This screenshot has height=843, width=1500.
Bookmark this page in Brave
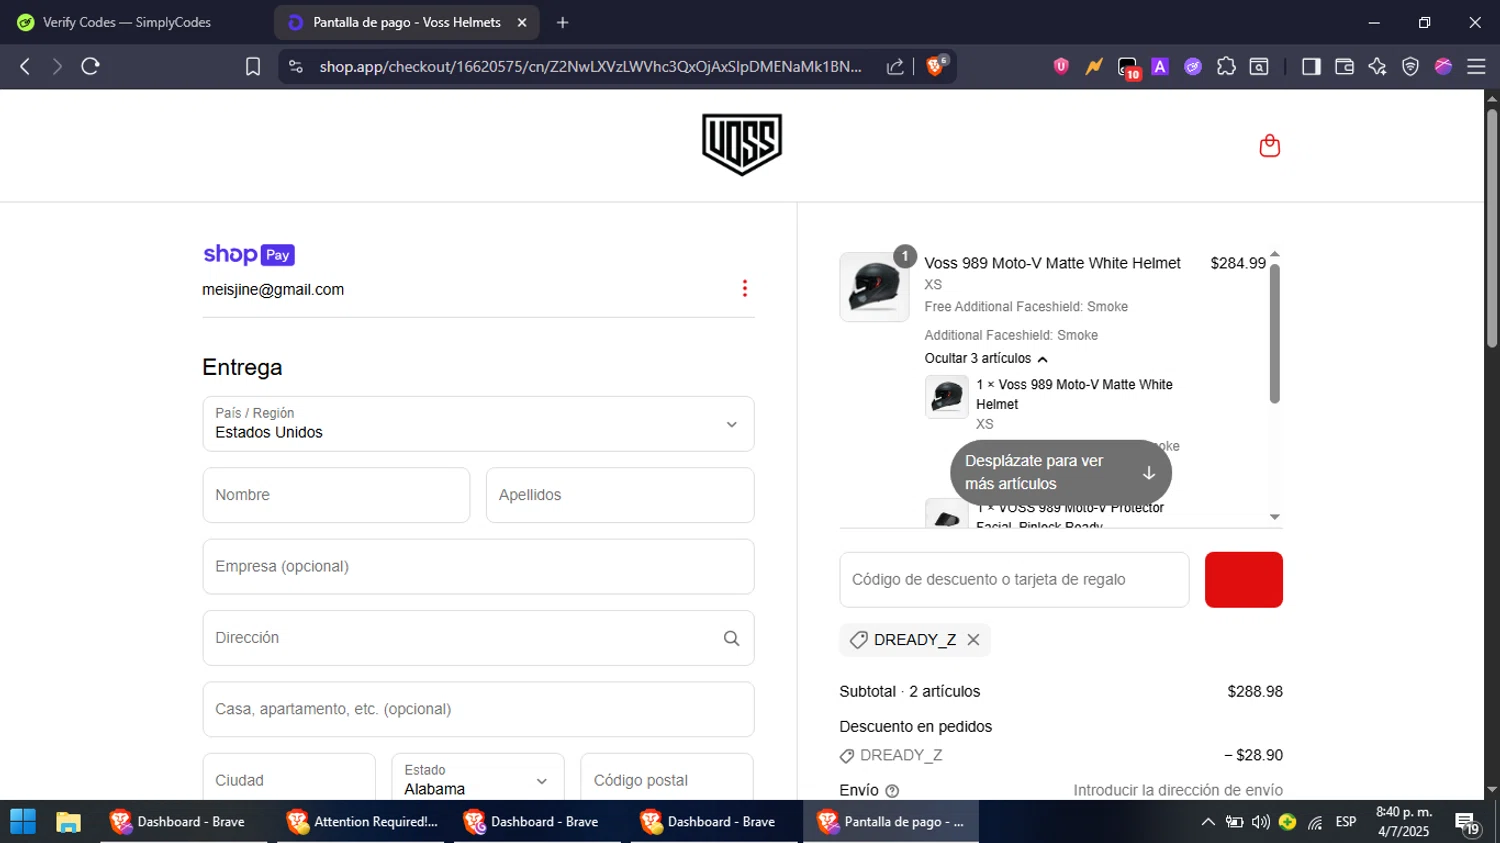click(253, 66)
